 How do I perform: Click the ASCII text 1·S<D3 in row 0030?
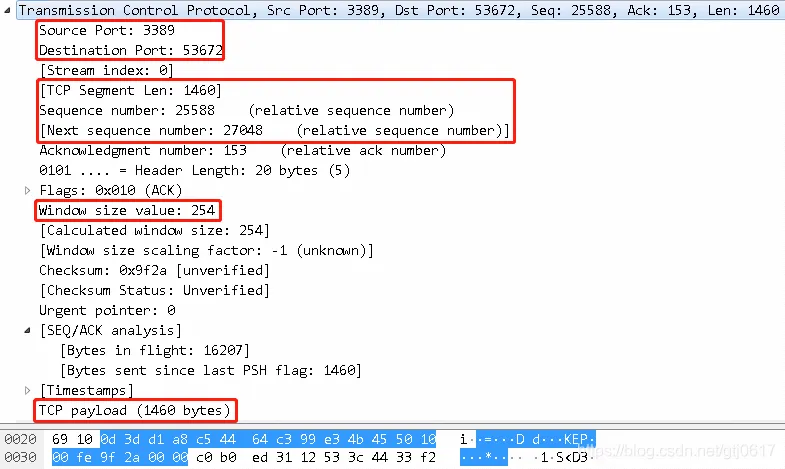pos(563,457)
